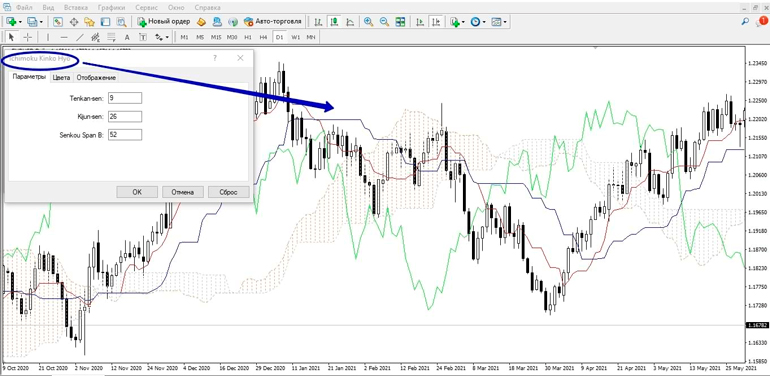Viewport: 770px width, 376px height.
Task: Open the Вставка menu
Action: tap(76, 7)
